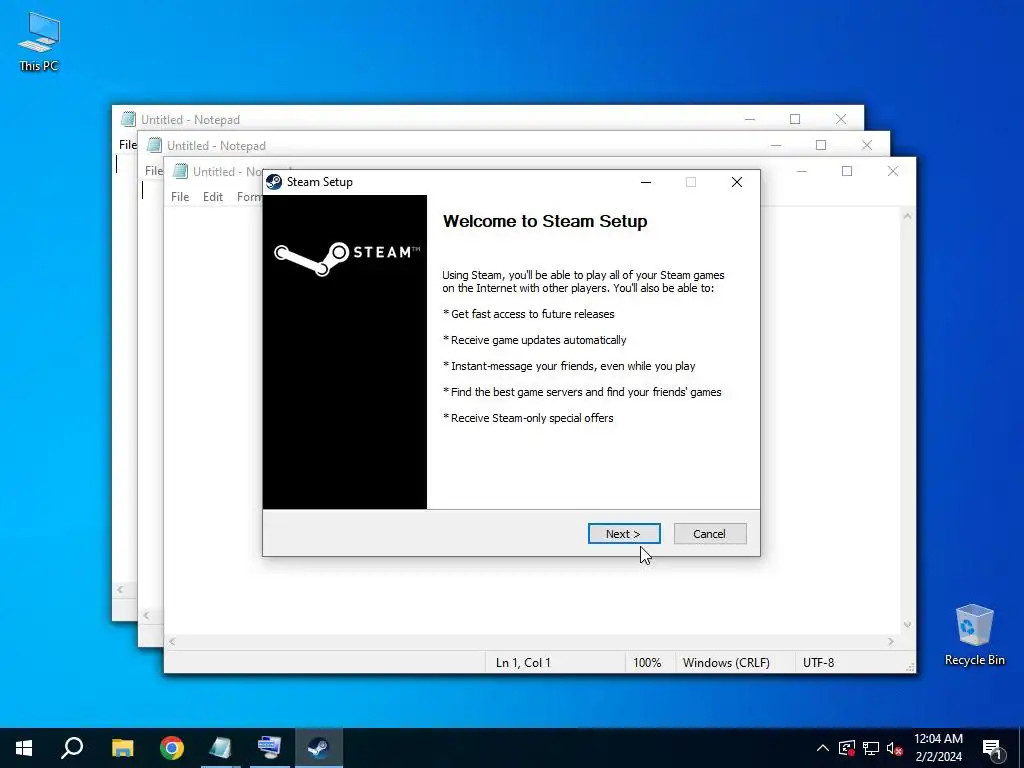Click scroll left arrow in front Notepad
The height and width of the screenshot is (768, 1024).
tap(172, 642)
